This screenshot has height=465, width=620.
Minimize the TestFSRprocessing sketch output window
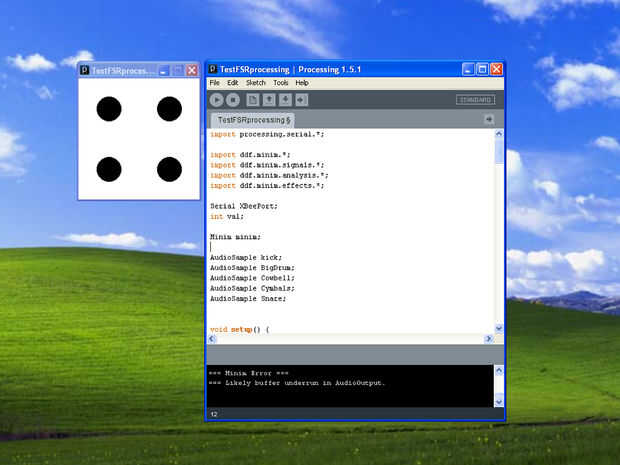pyautogui.click(x=164, y=70)
